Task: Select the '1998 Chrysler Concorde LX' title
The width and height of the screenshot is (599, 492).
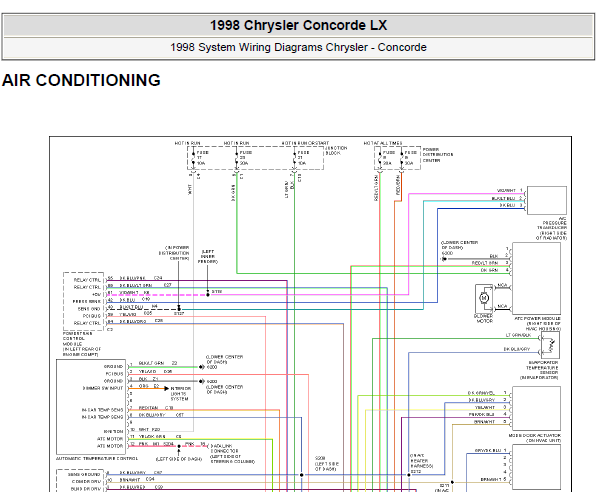Action: pyautogui.click(x=298, y=25)
